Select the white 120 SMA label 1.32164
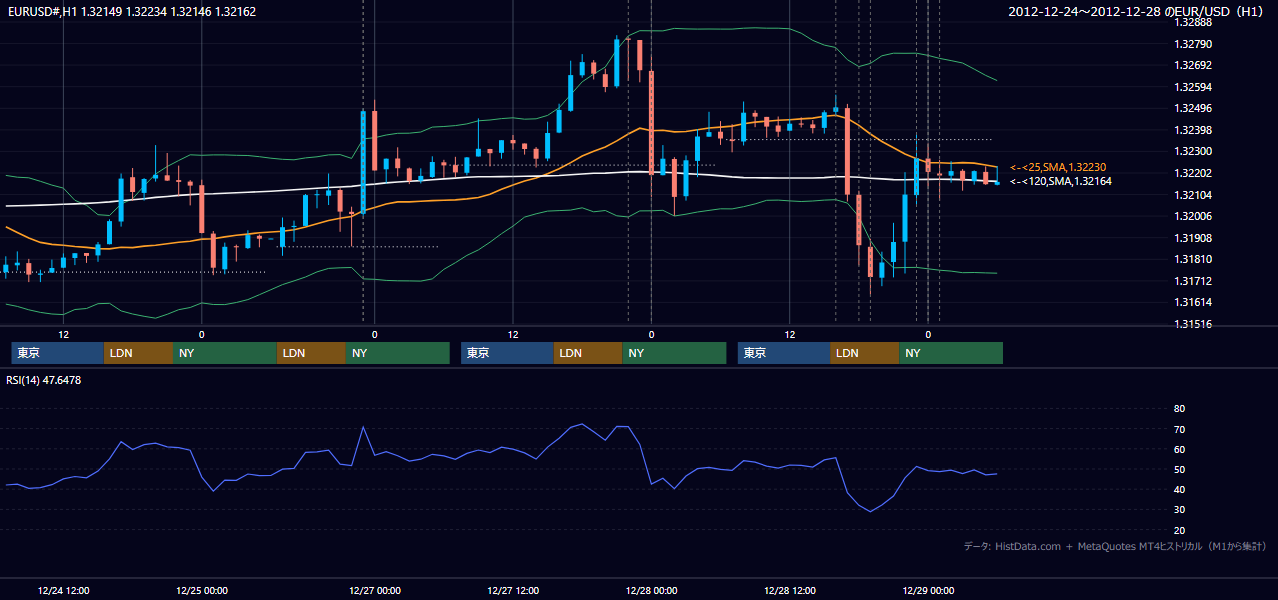The width and height of the screenshot is (1278, 600). pyautogui.click(x=1061, y=181)
